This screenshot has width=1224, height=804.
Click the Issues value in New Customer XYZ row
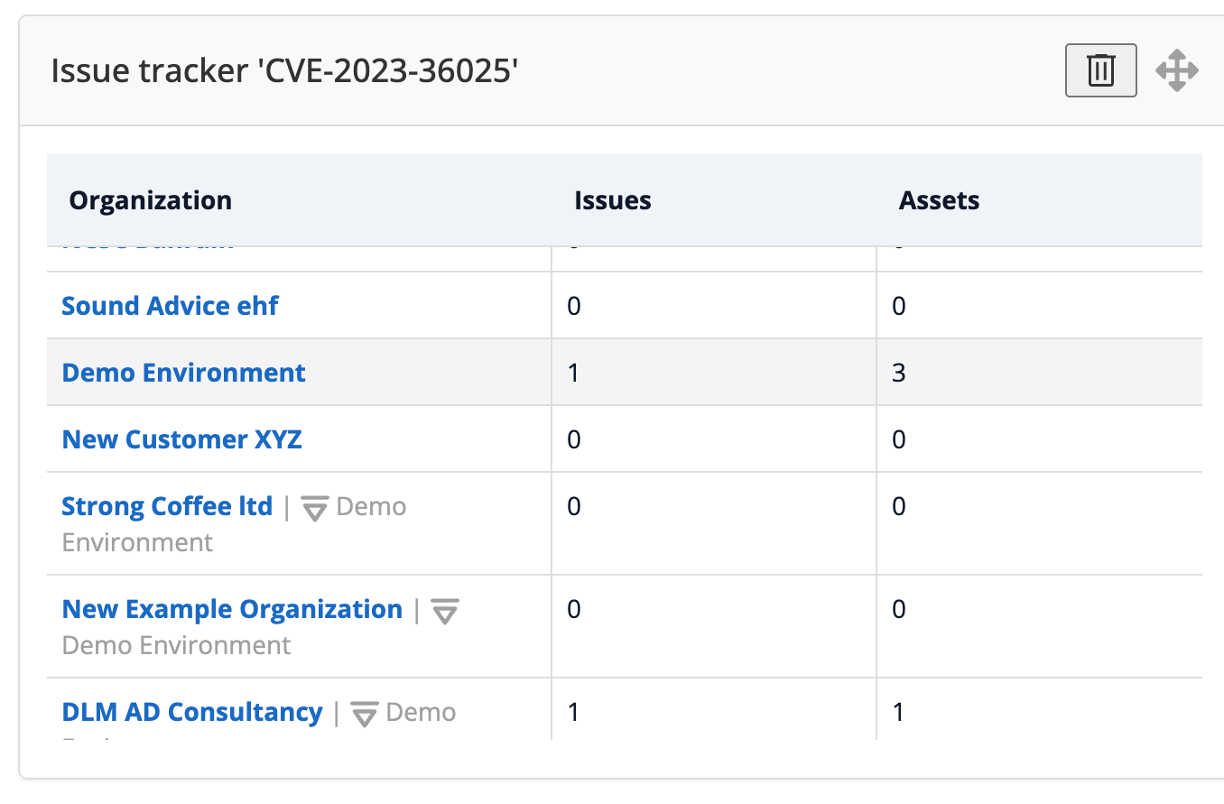click(x=574, y=440)
